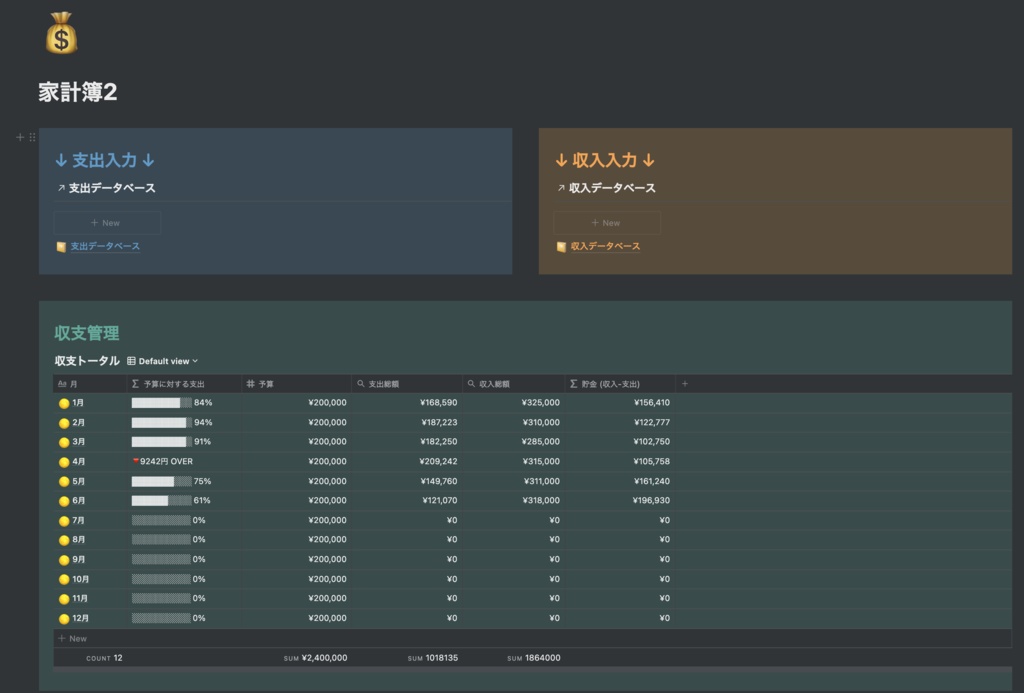This screenshot has height=693, width=1024.
Task: Click the money bag page icon
Action: (61, 33)
